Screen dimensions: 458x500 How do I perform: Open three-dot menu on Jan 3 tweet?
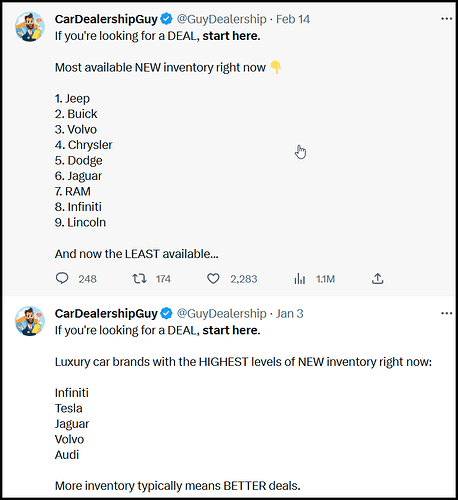[x=447, y=313]
